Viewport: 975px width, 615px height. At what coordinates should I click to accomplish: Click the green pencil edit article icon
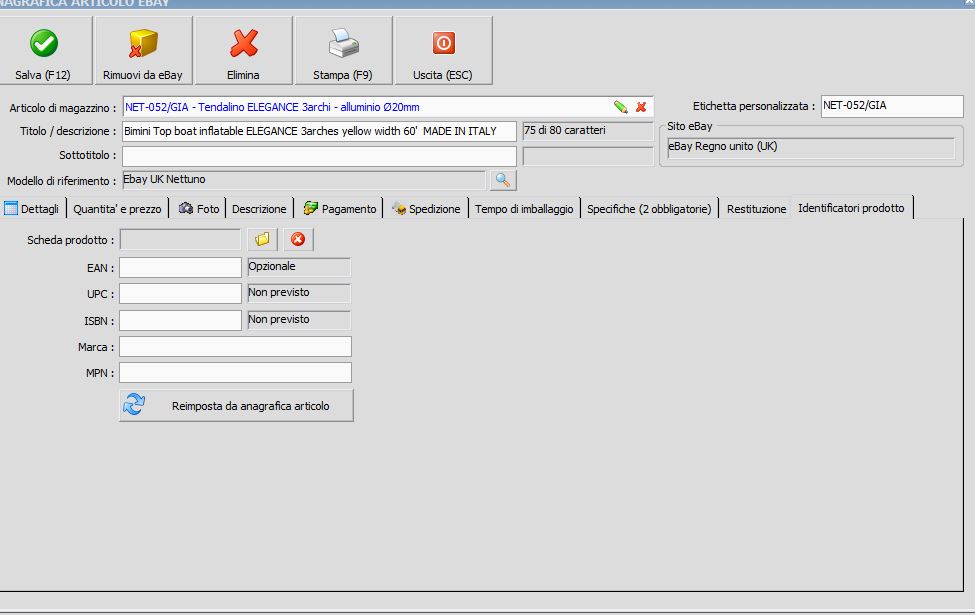coord(620,107)
